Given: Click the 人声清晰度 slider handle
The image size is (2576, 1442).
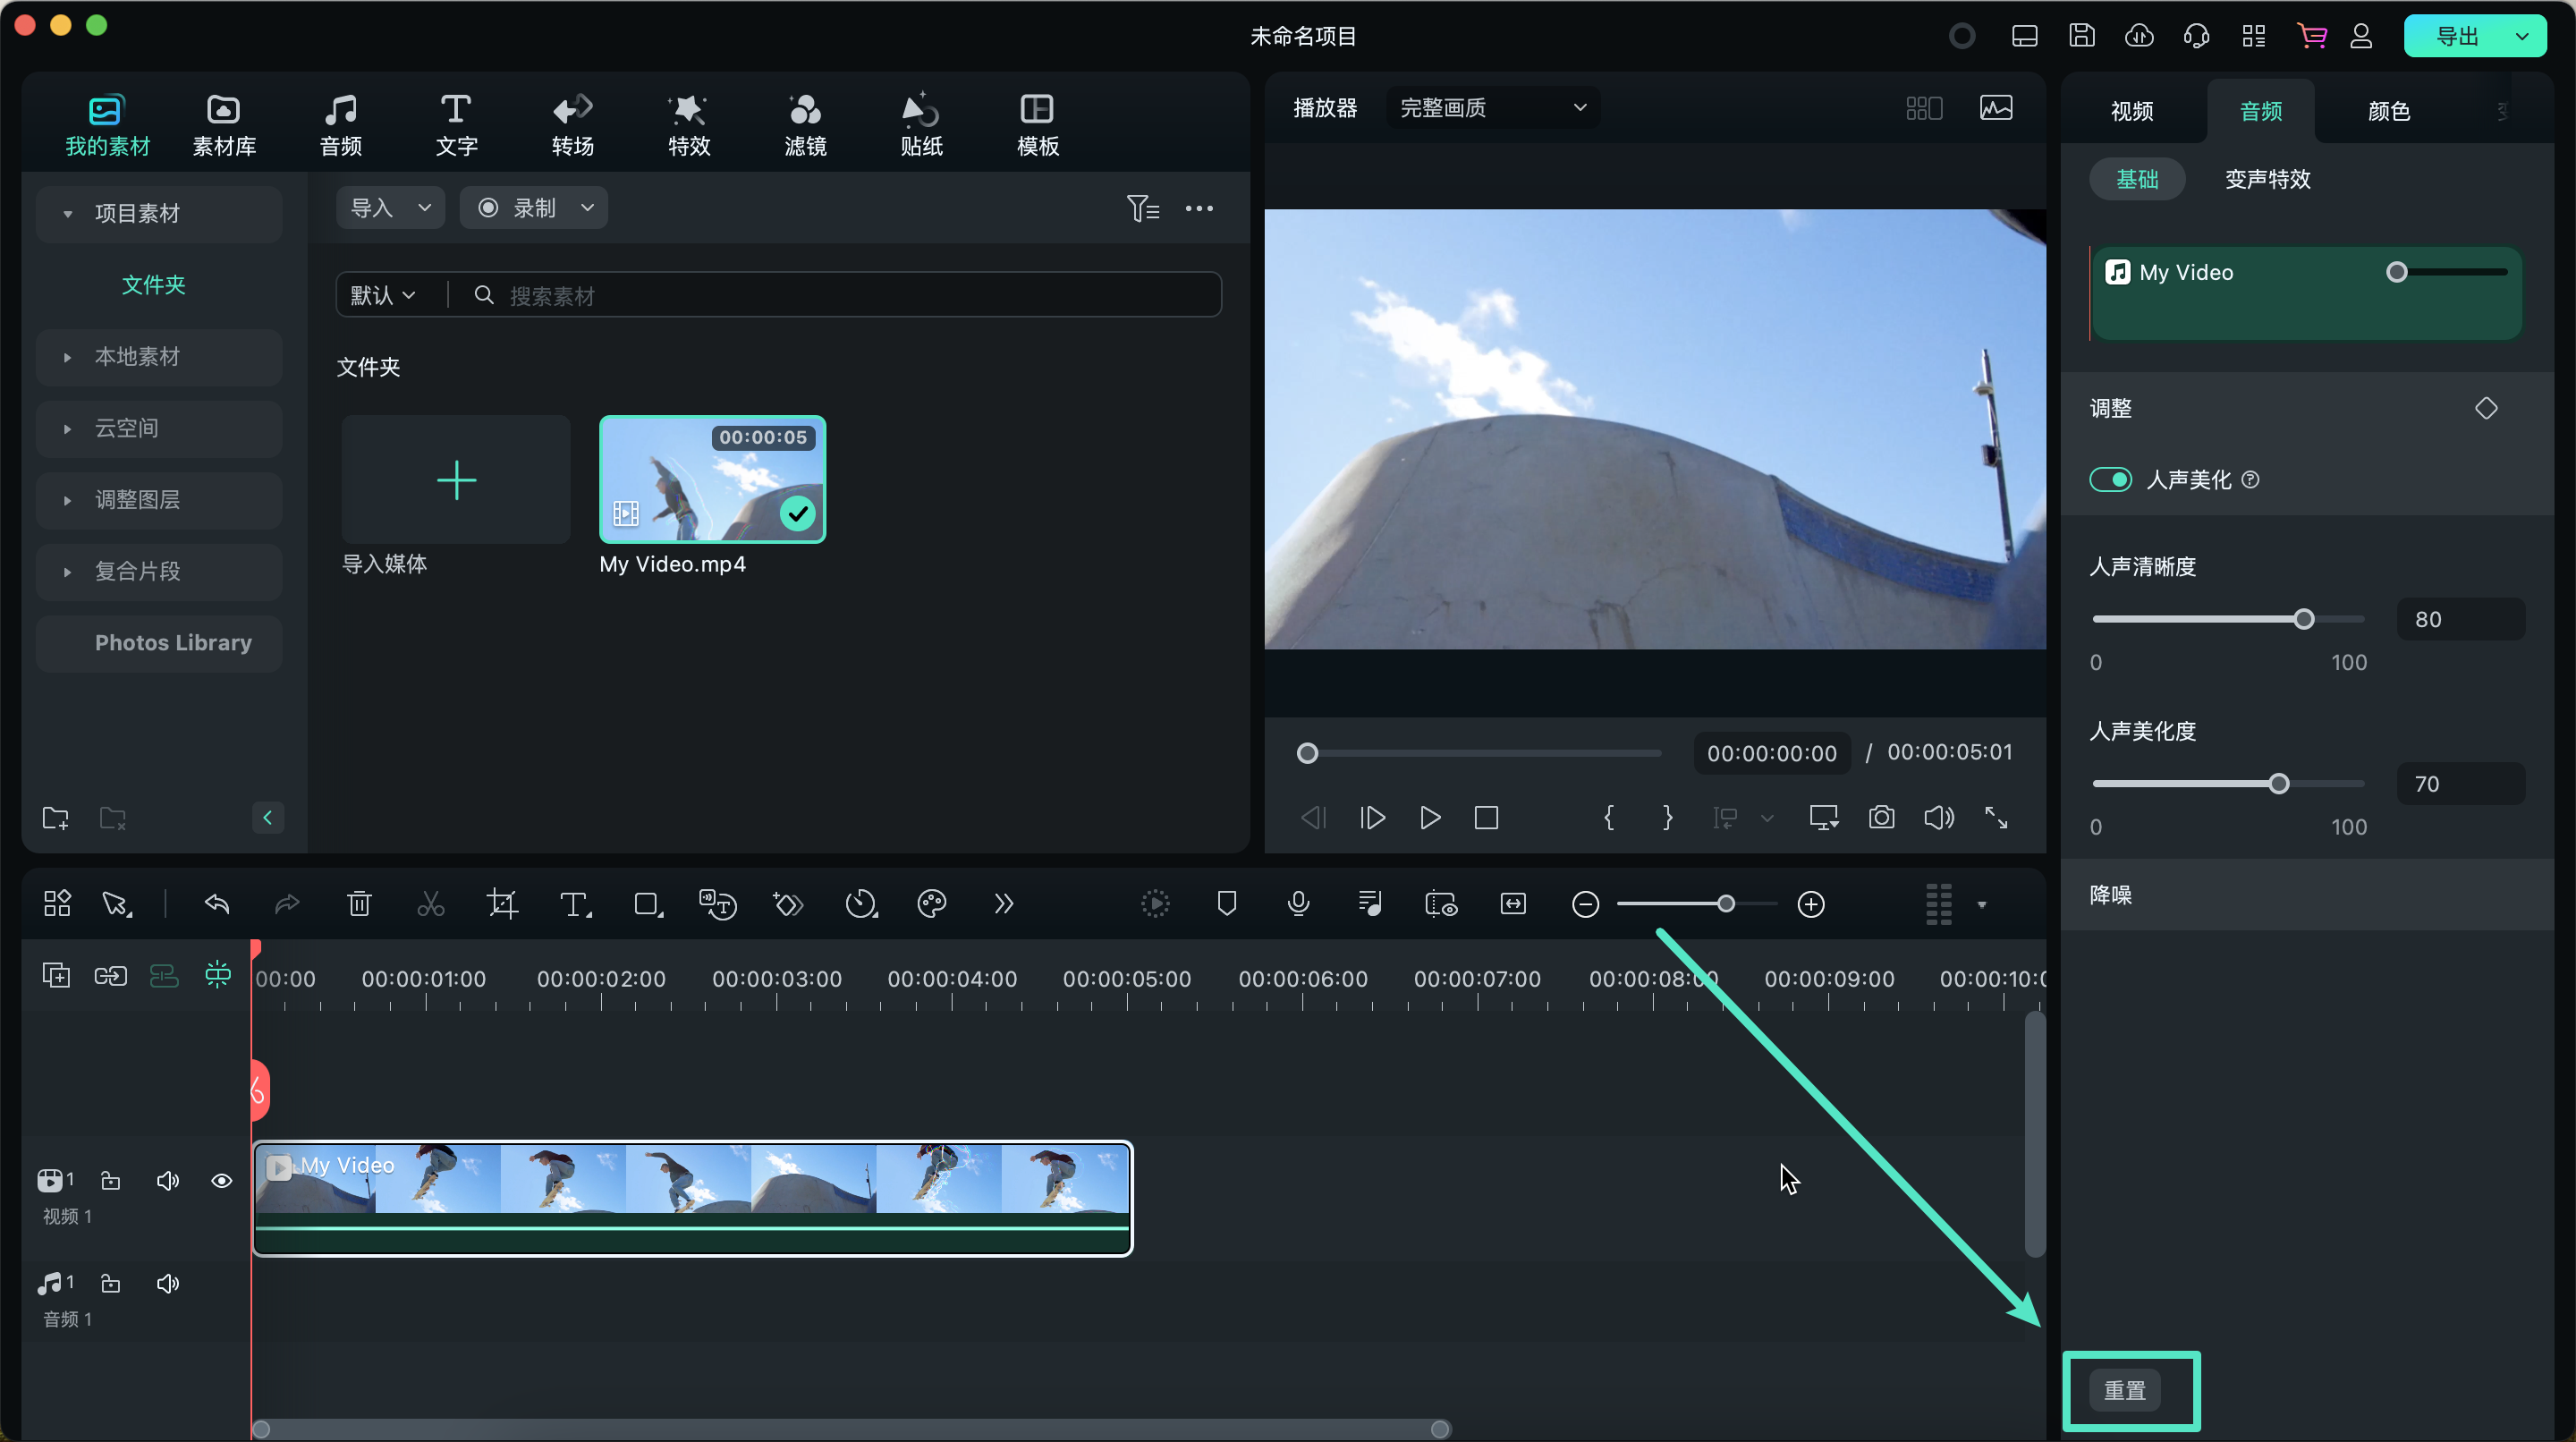Looking at the screenshot, I should point(2304,620).
